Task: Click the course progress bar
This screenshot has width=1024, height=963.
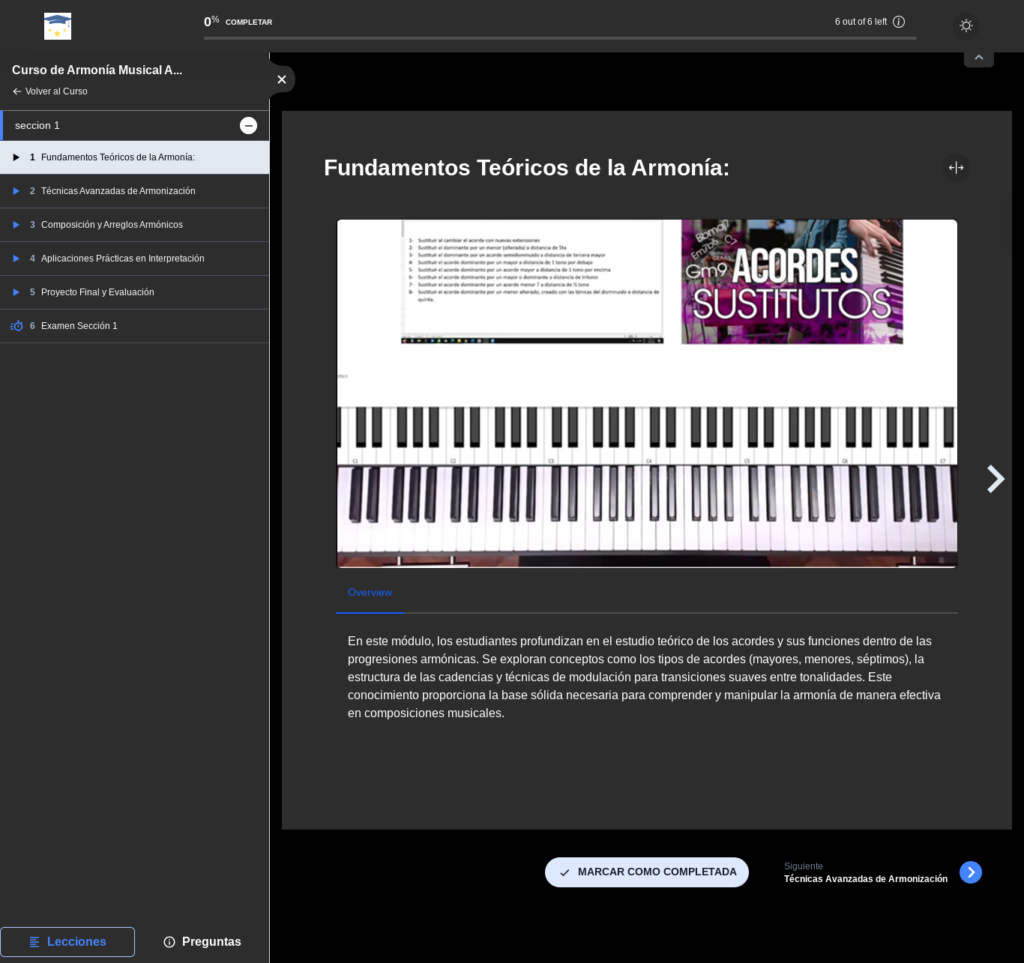Action: tap(560, 38)
